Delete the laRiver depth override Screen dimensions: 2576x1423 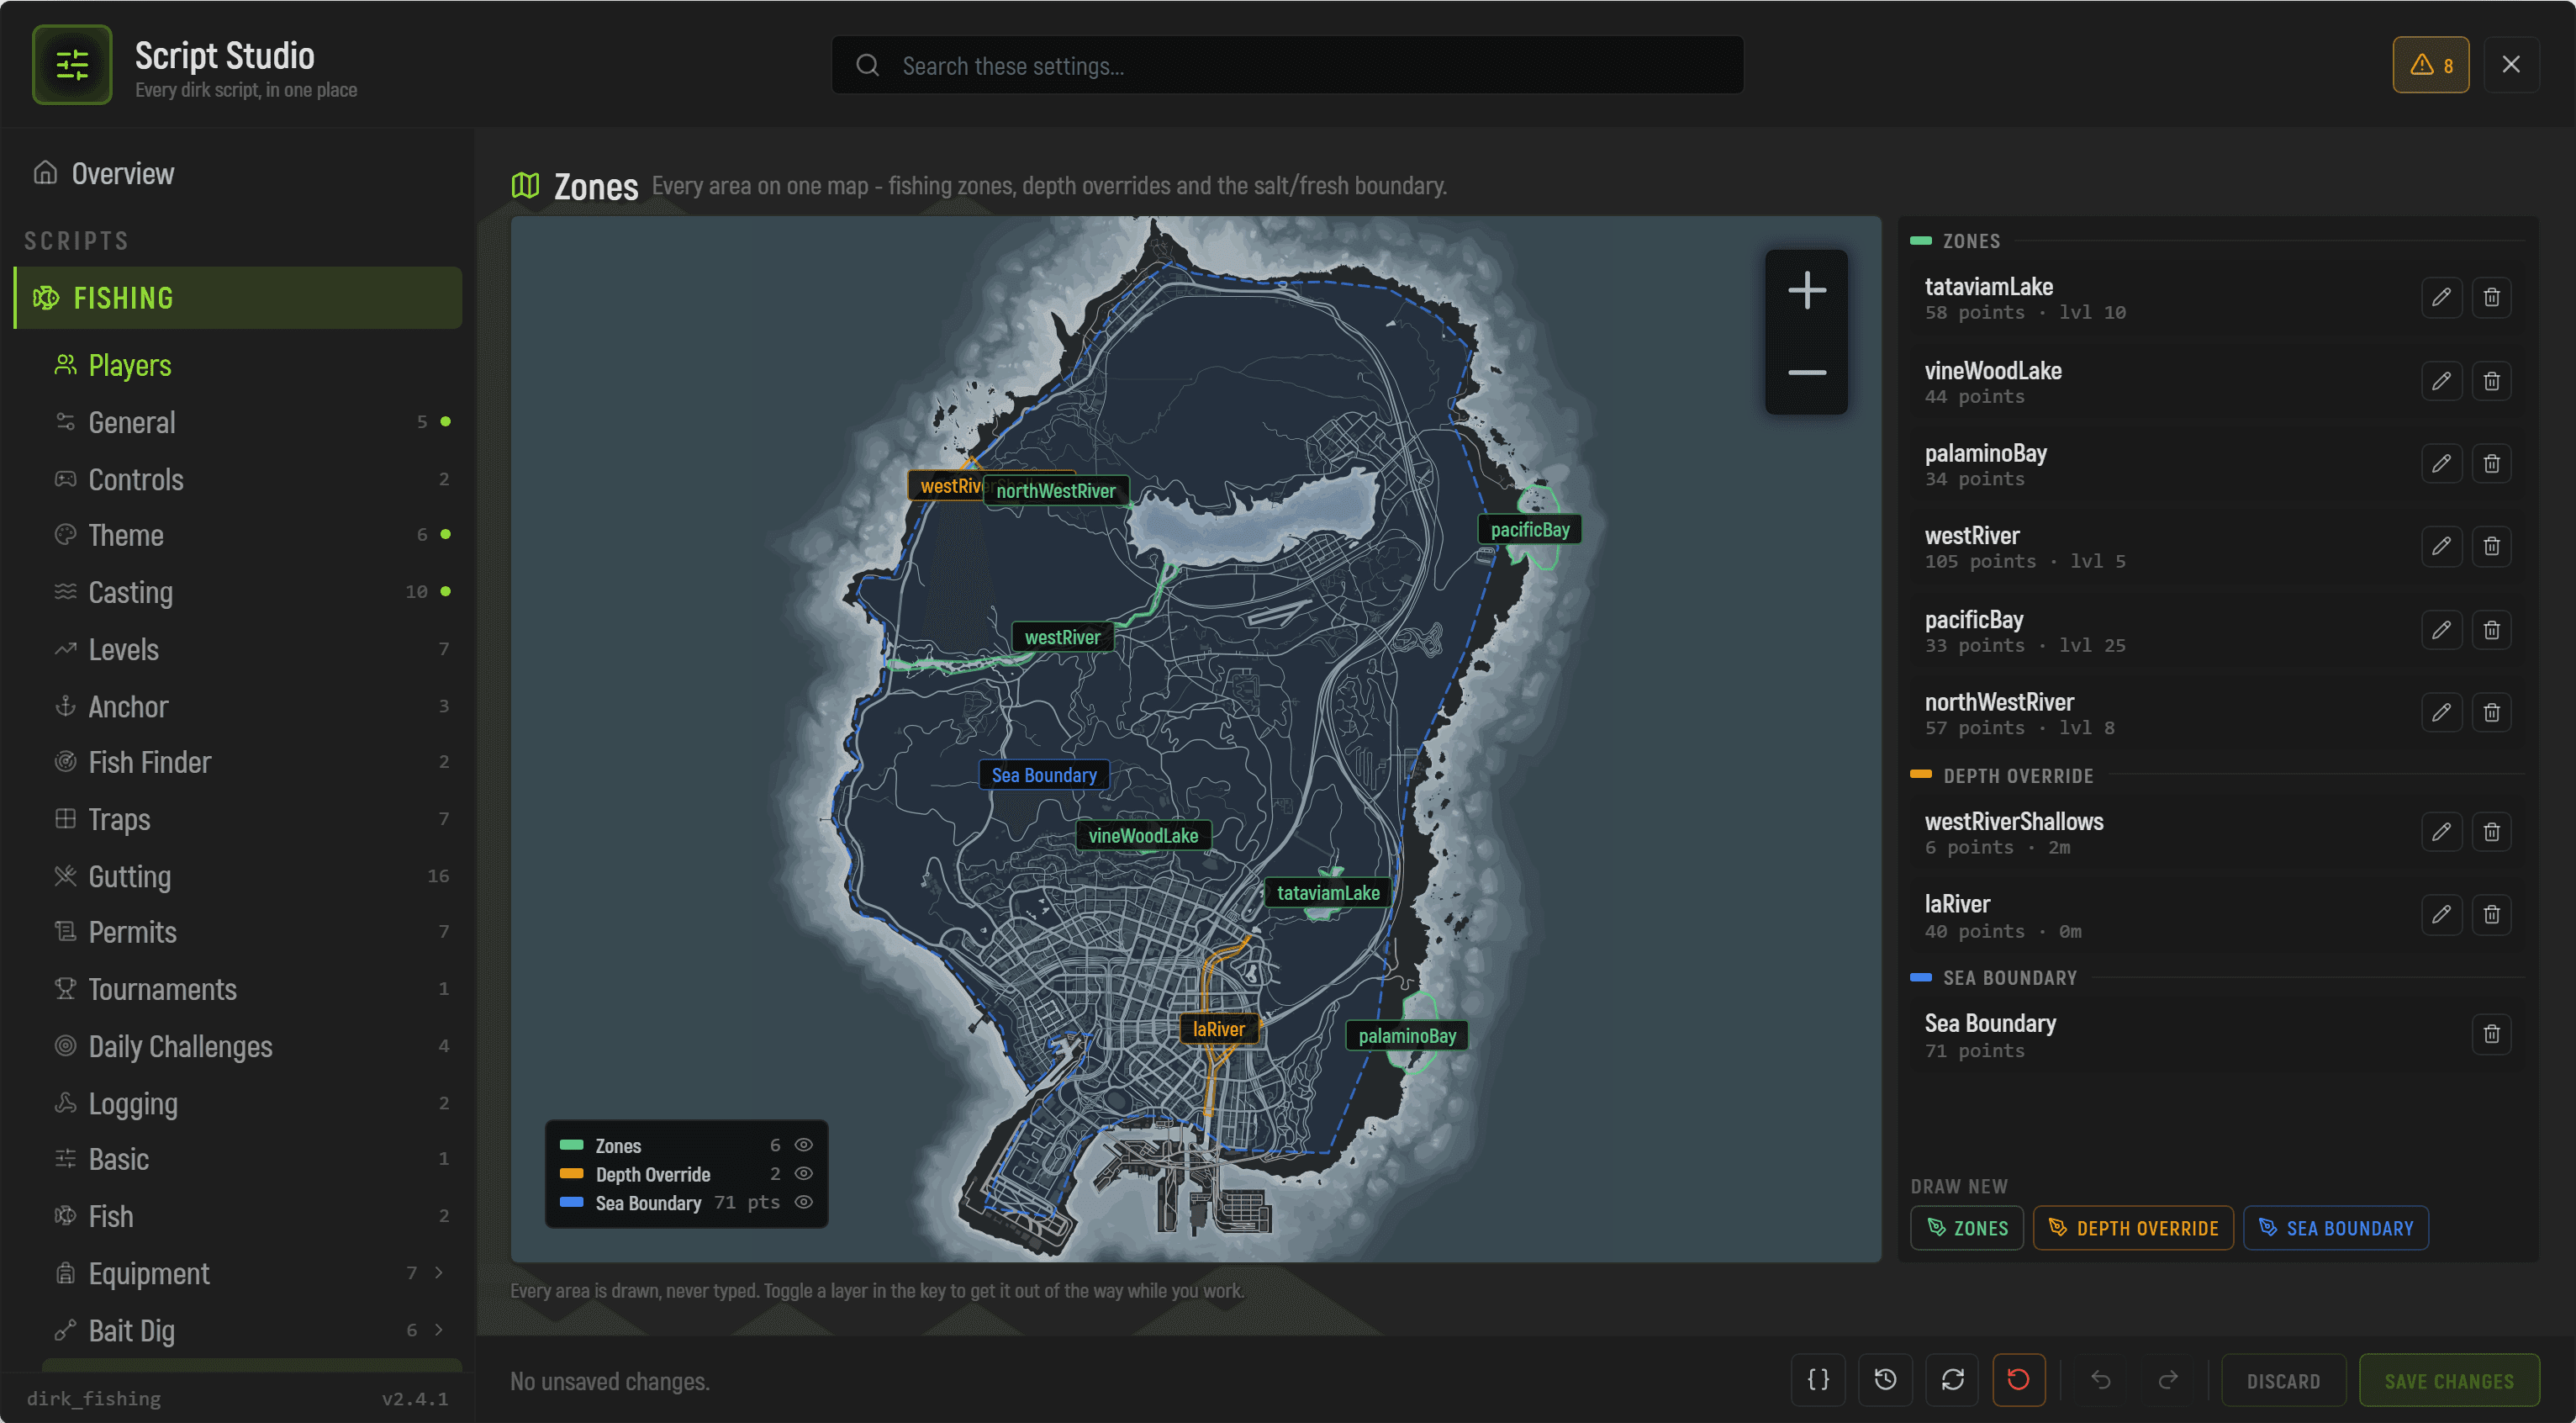click(2491, 915)
